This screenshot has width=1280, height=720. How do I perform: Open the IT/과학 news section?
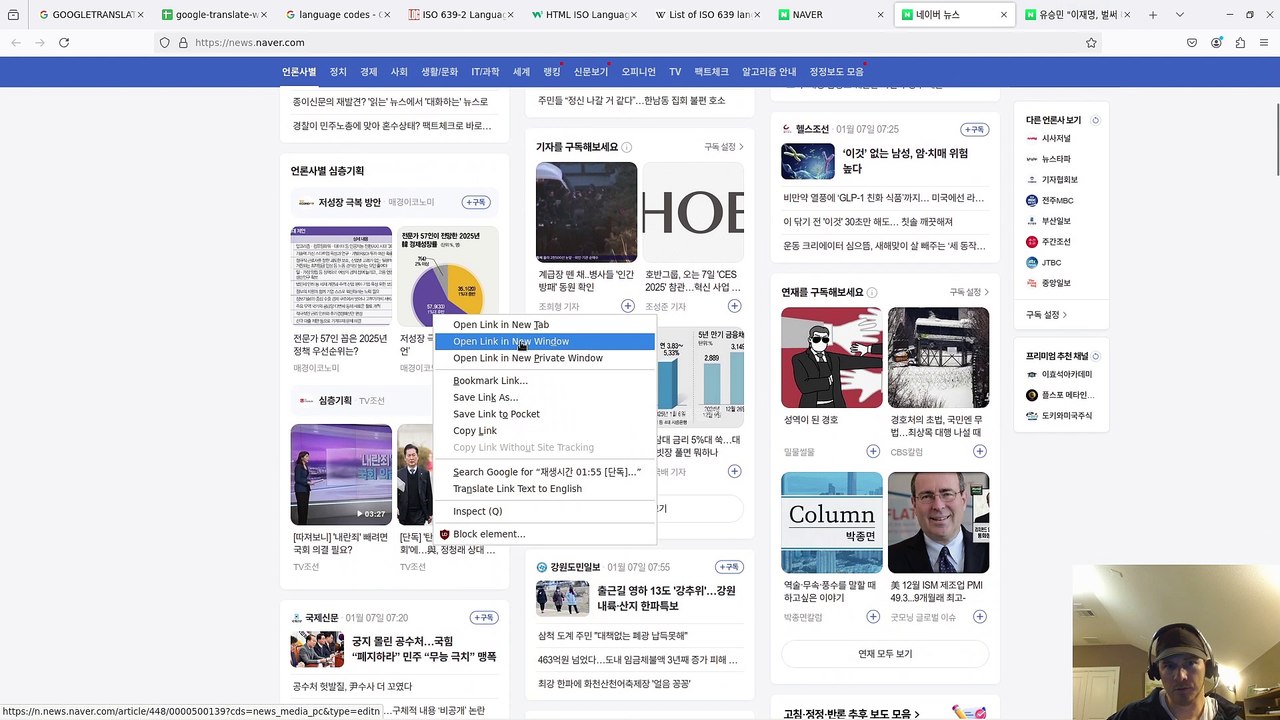tap(485, 72)
